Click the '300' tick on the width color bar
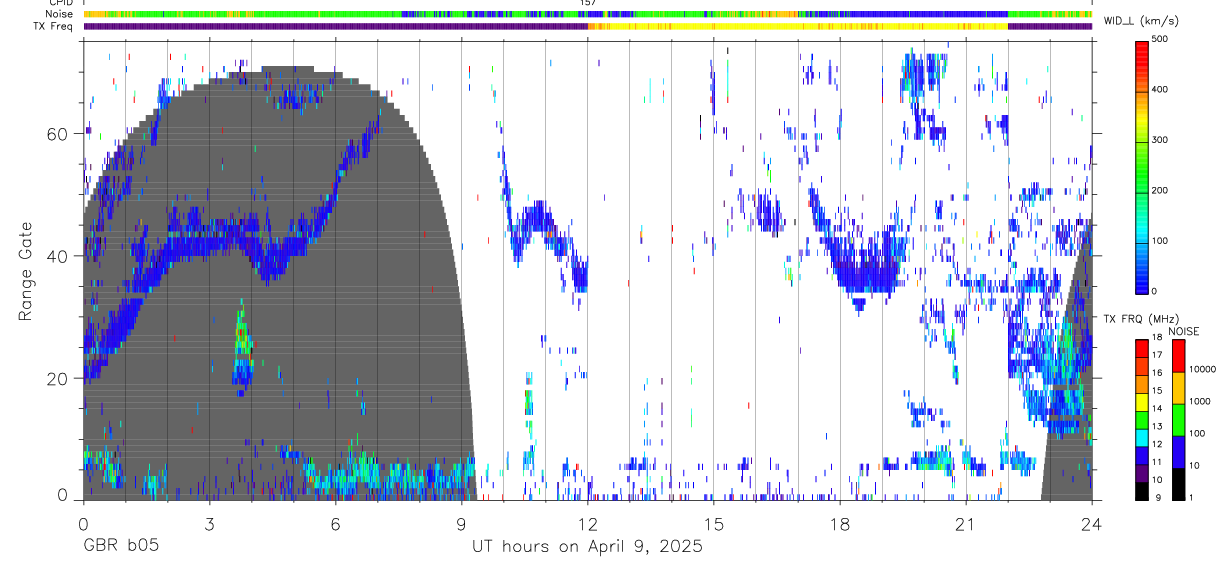 (1162, 140)
